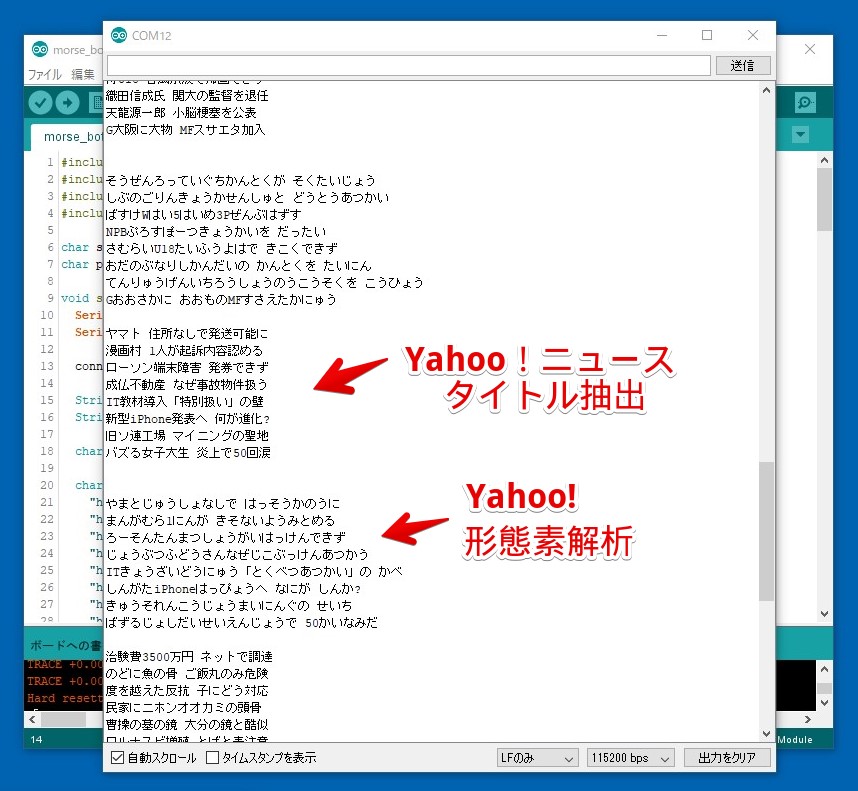Enable the タイムスタンプを表示 checkbox
This screenshot has width=858, height=791.
[x=212, y=758]
